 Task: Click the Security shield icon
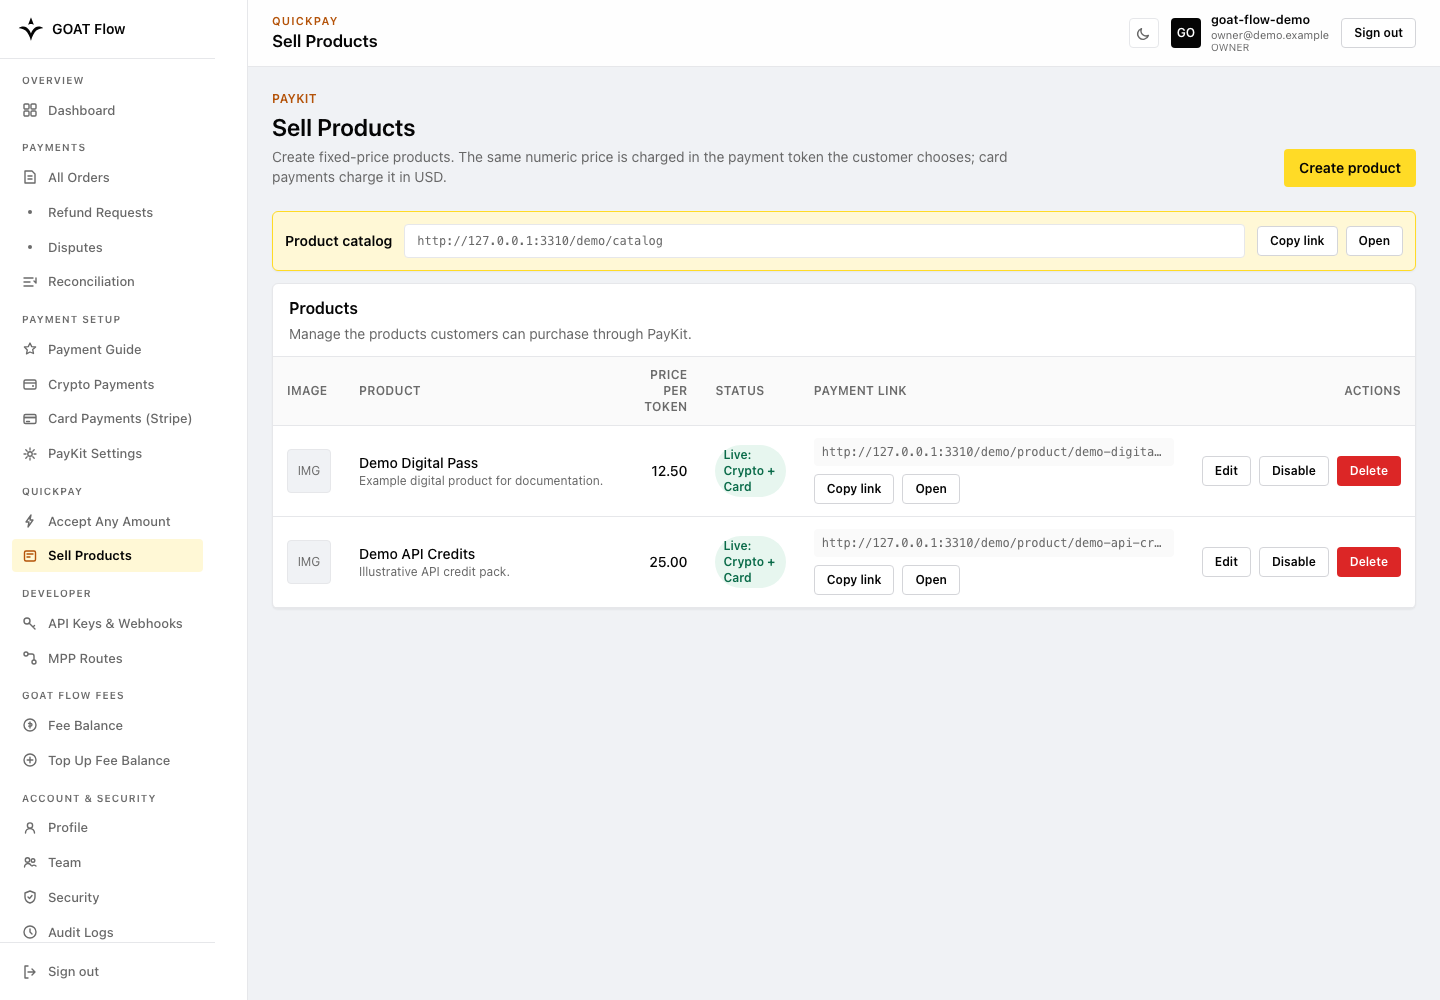coord(30,898)
